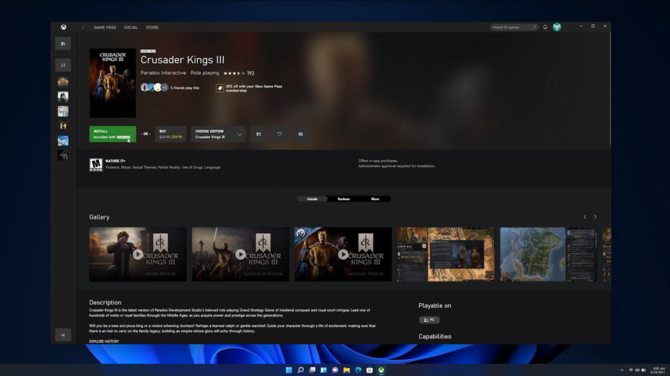Open the gallery screenshot with two characters talking
The height and width of the screenshot is (376, 670).
point(446,254)
